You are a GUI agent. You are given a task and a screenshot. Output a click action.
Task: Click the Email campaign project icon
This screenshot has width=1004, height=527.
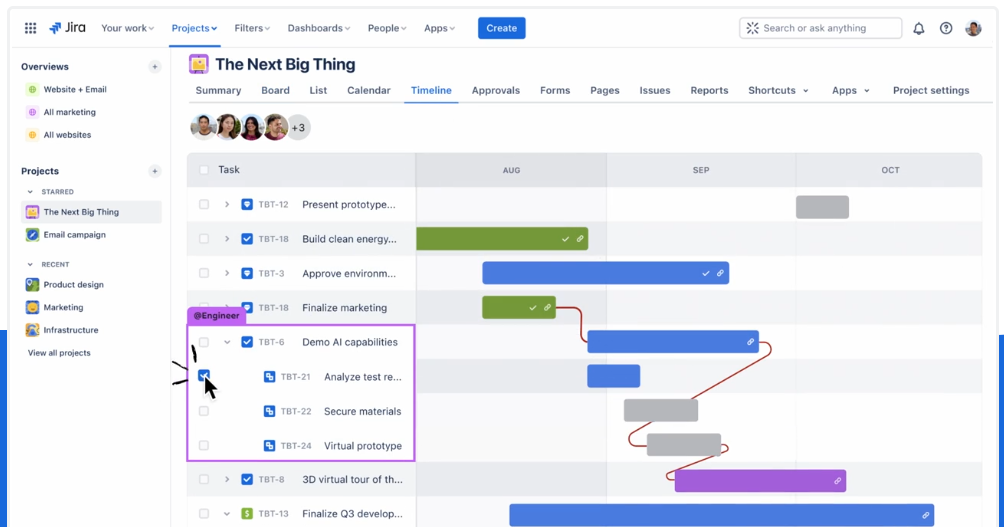(x=32, y=235)
